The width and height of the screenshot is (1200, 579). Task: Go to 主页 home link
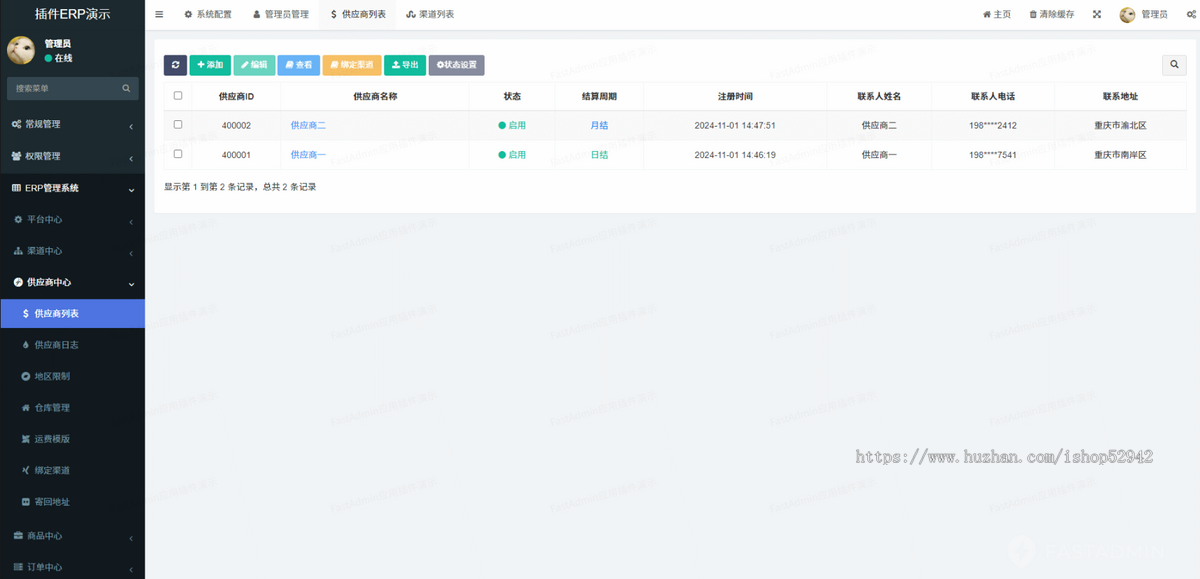(997, 15)
